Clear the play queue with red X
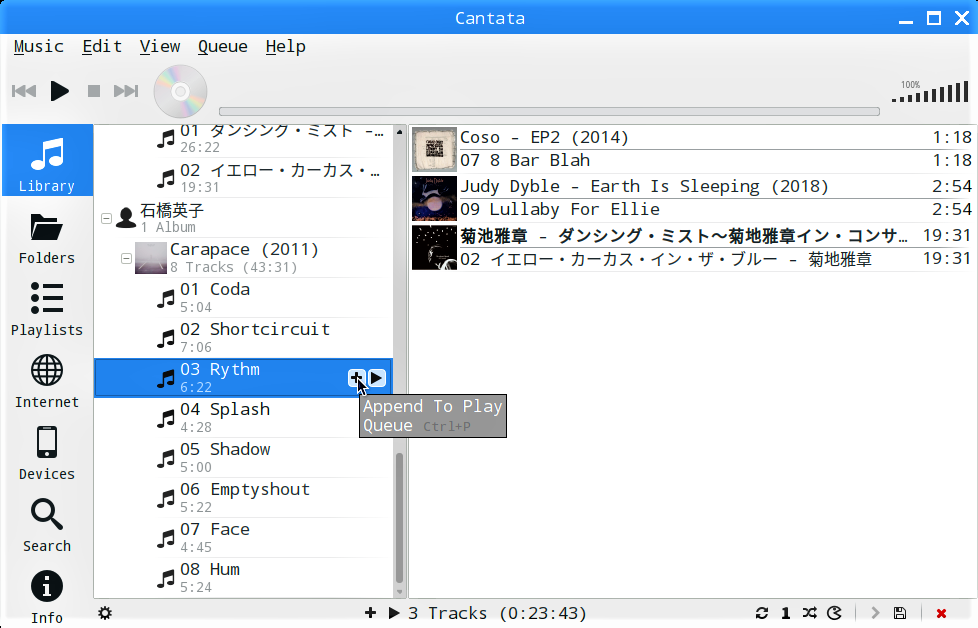This screenshot has width=978, height=628. click(x=941, y=614)
